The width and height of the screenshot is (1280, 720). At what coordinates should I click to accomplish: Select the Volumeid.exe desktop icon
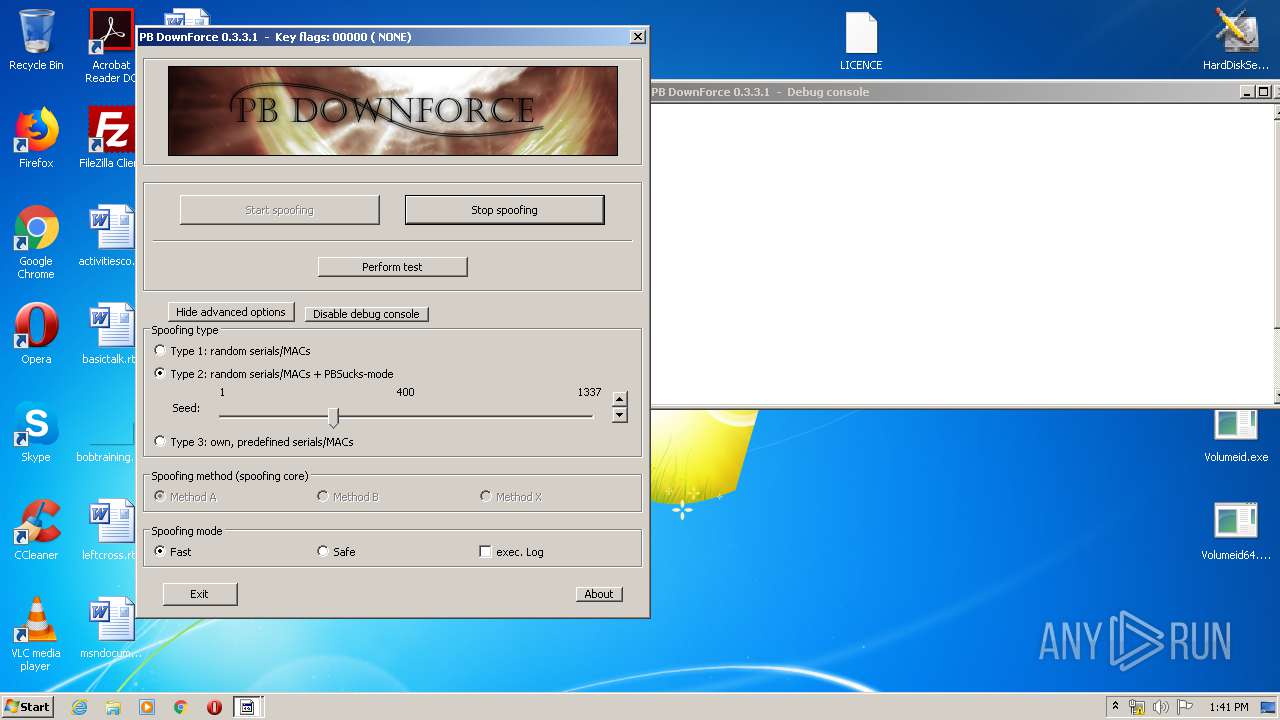1236,437
